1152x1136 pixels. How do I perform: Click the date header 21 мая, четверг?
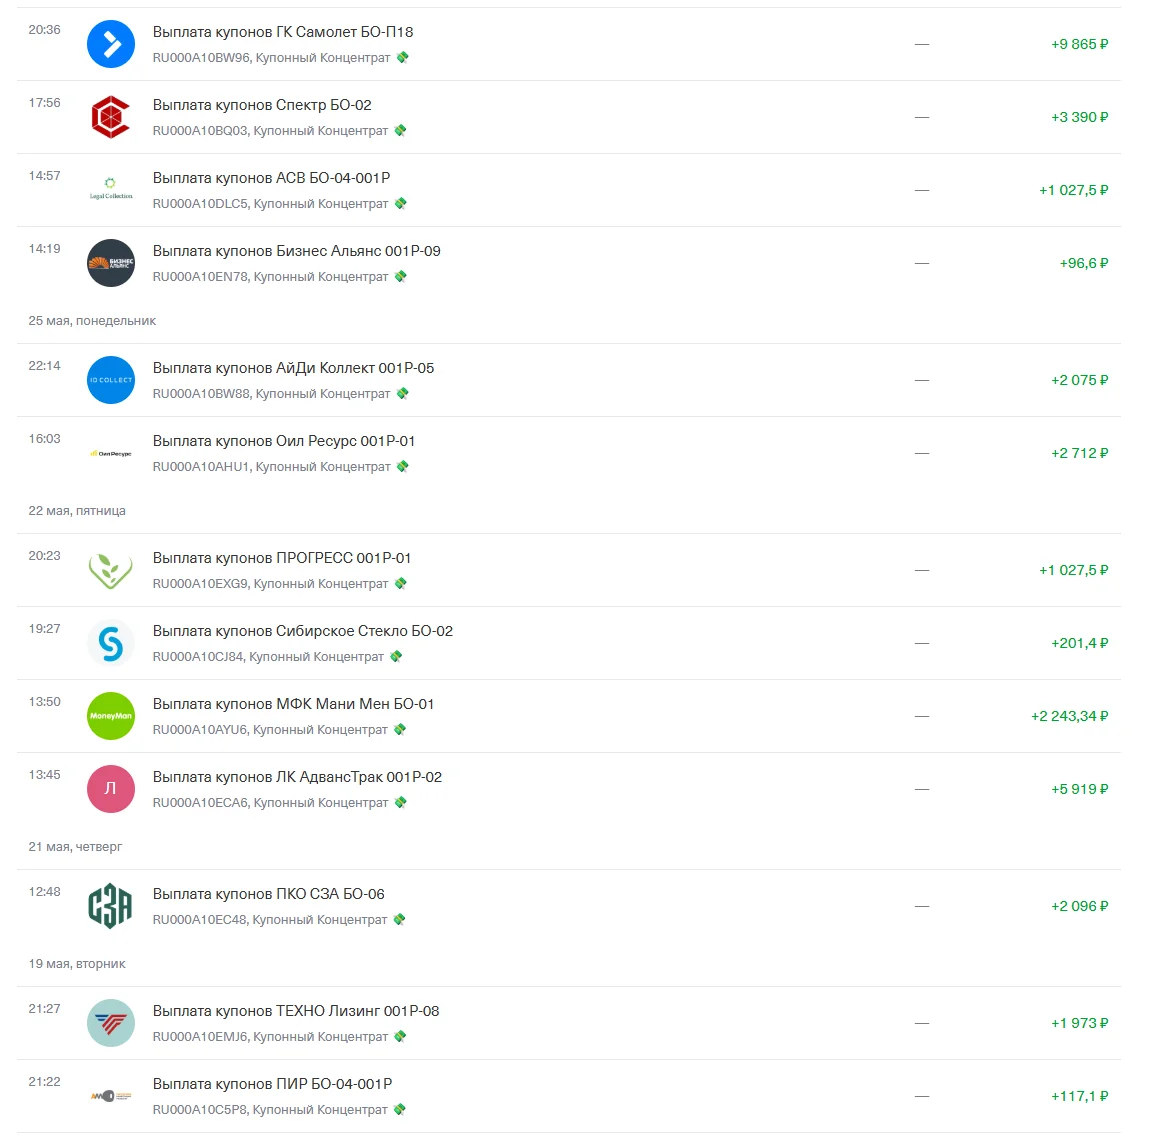click(x=75, y=846)
